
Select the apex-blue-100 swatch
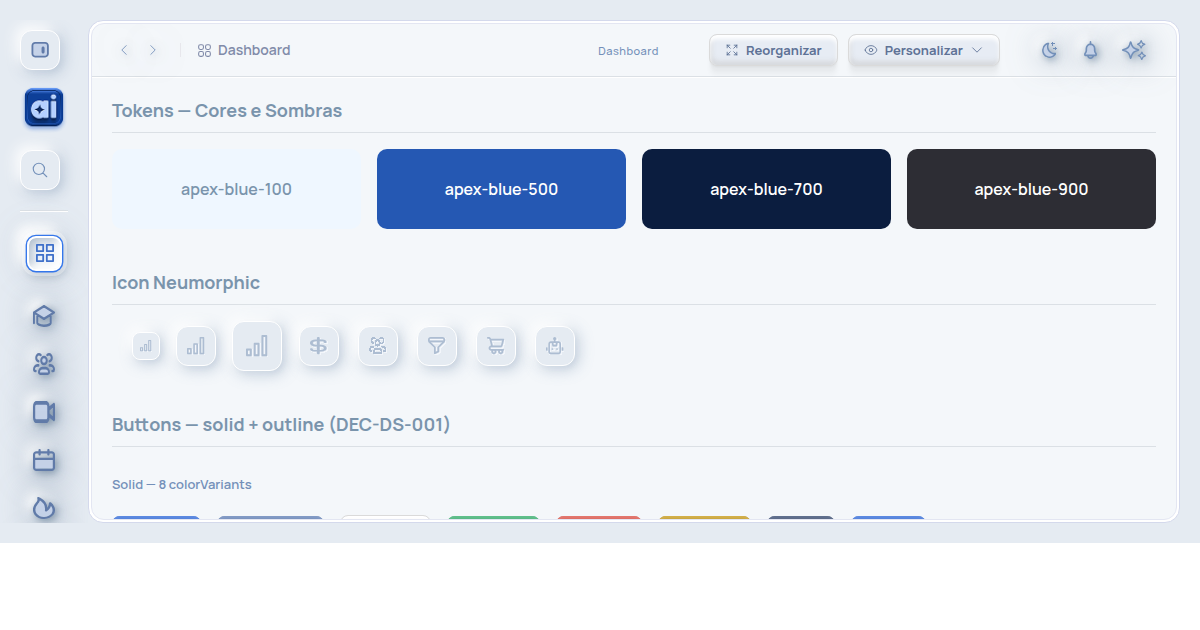[236, 189]
